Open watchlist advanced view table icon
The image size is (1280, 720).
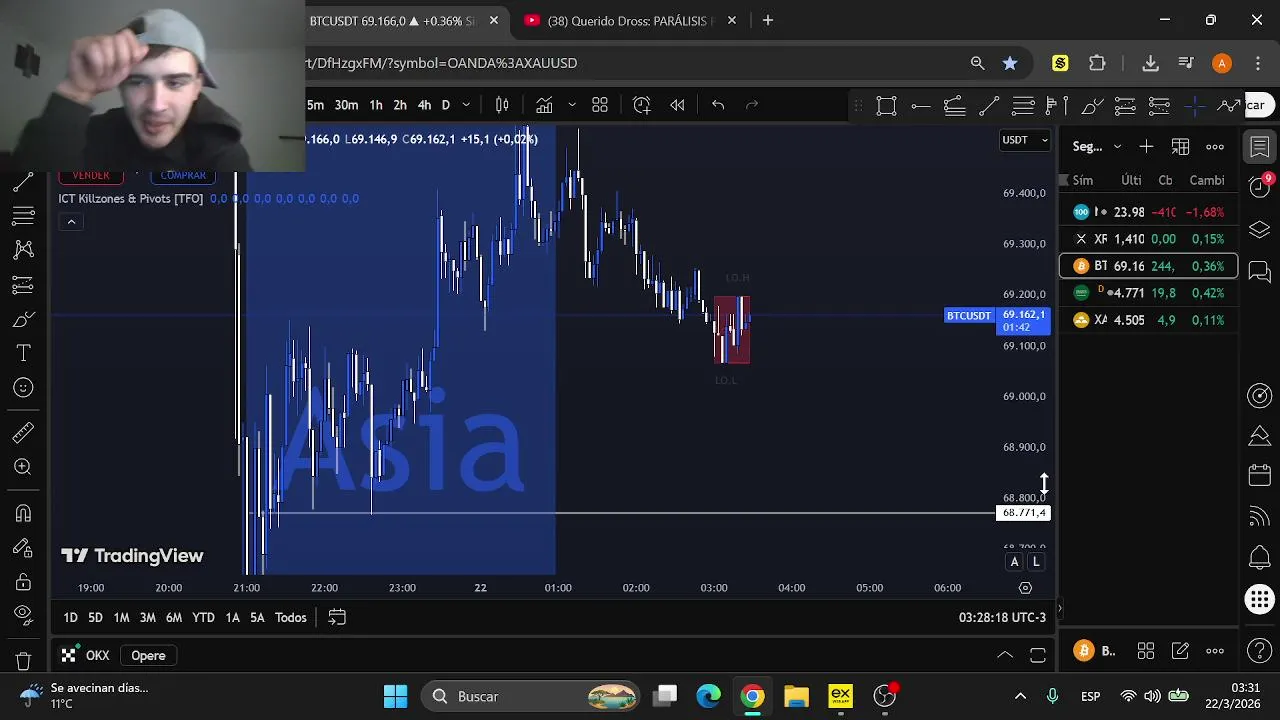point(1180,147)
